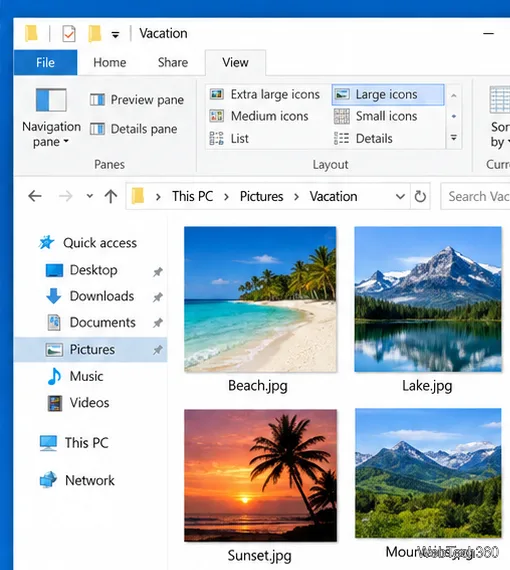510x570 pixels.
Task: Open Downloads in navigation pane
Action: click(x=90, y=296)
